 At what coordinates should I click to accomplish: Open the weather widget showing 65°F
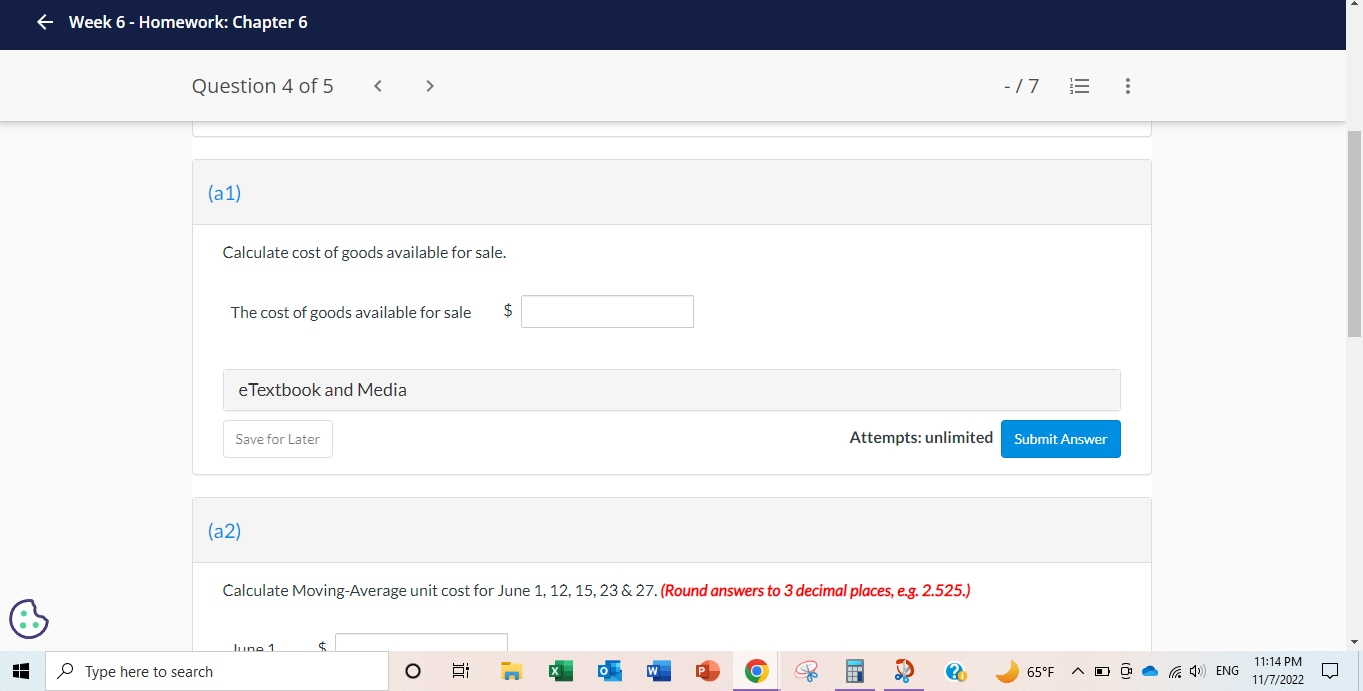tap(1026, 671)
